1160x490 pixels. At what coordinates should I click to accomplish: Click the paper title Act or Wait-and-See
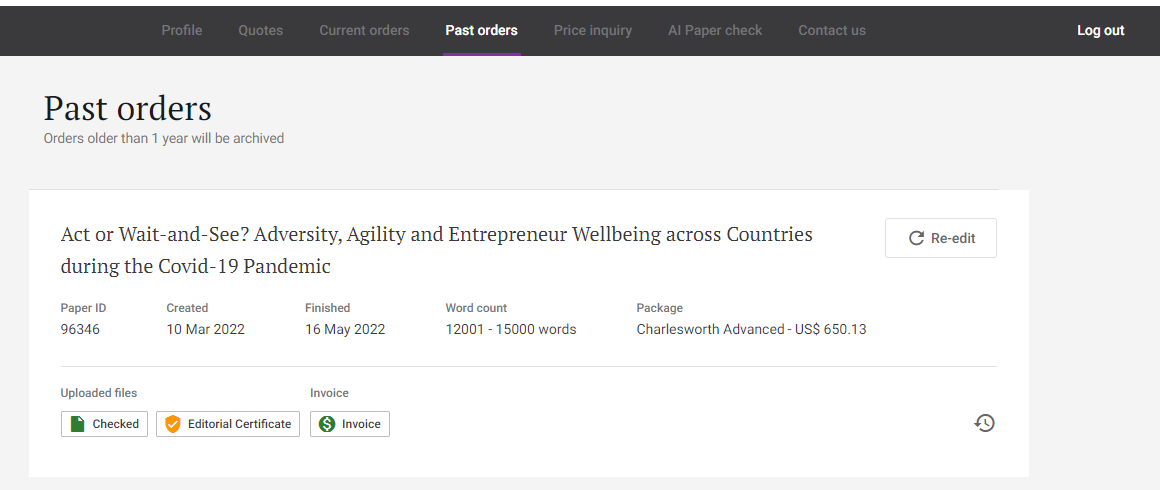(436, 250)
